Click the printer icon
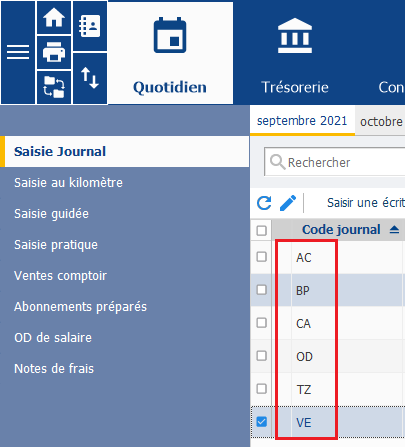The image size is (405, 447). [x=54, y=52]
